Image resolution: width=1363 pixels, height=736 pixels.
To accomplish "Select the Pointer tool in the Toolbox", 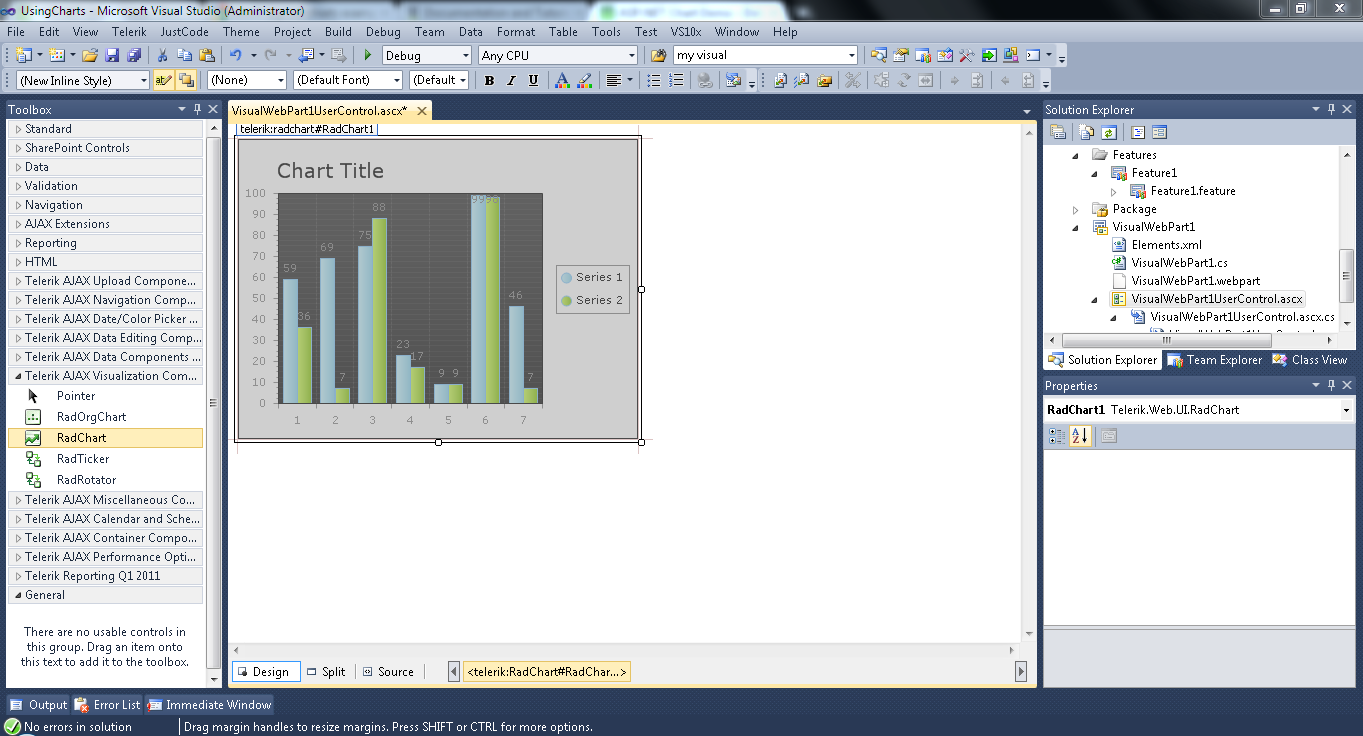I will coord(105,396).
